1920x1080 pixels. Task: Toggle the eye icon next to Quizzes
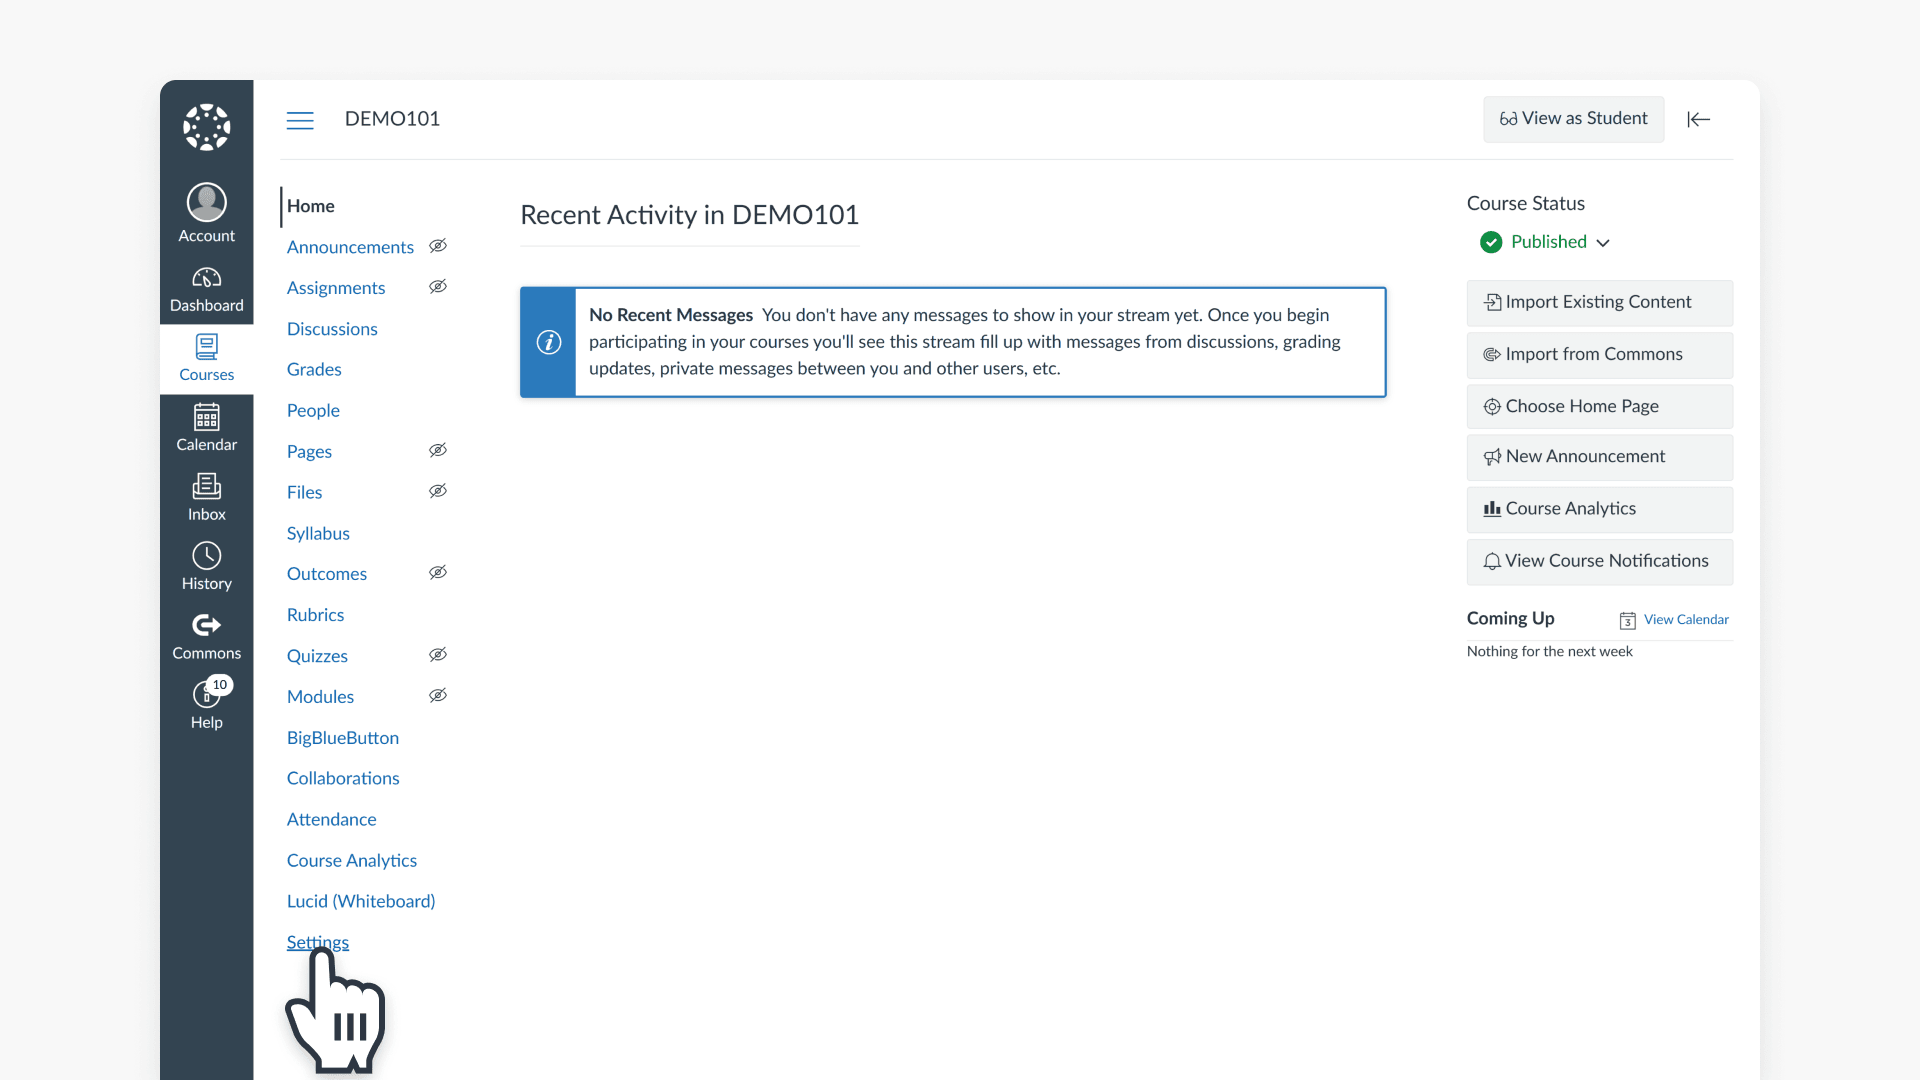coord(438,655)
